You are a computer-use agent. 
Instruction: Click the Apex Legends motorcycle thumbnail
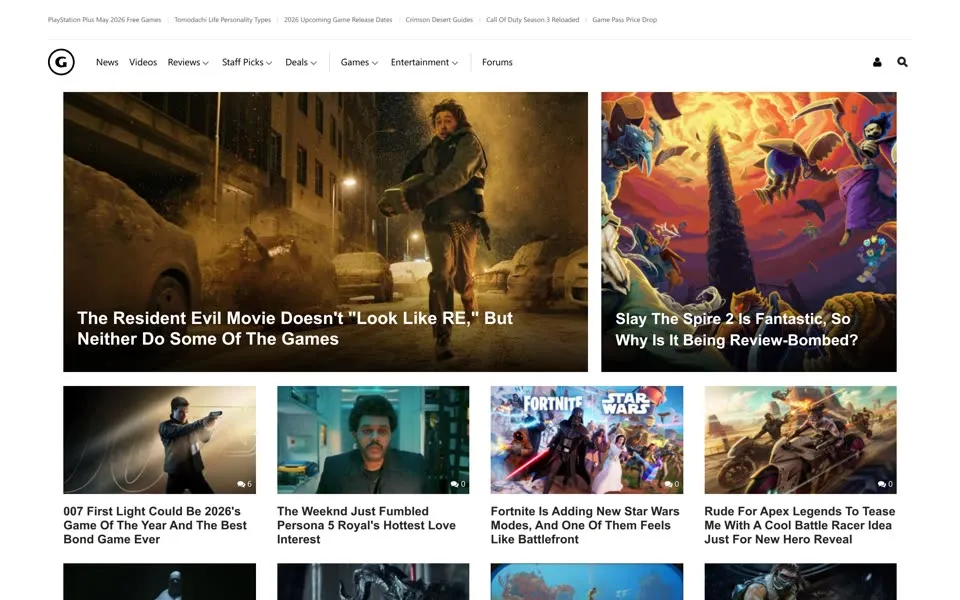[800, 440]
